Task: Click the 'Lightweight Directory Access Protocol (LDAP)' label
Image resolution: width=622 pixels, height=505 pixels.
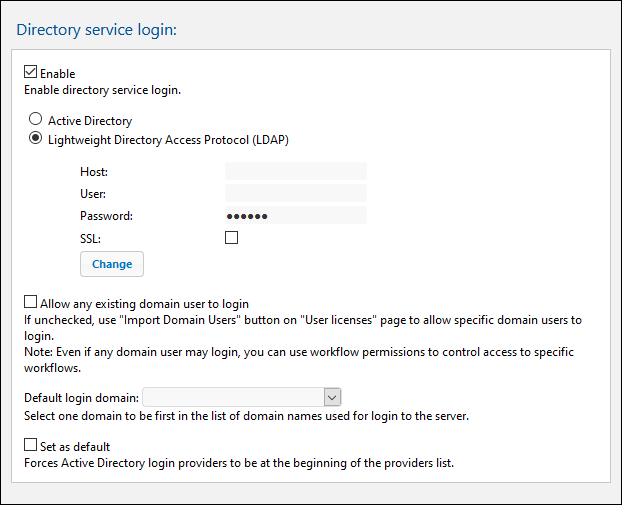Action: [x=168, y=139]
